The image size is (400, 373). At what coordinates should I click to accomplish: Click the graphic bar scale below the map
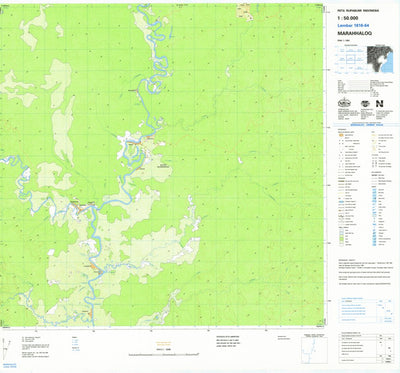click(164, 354)
